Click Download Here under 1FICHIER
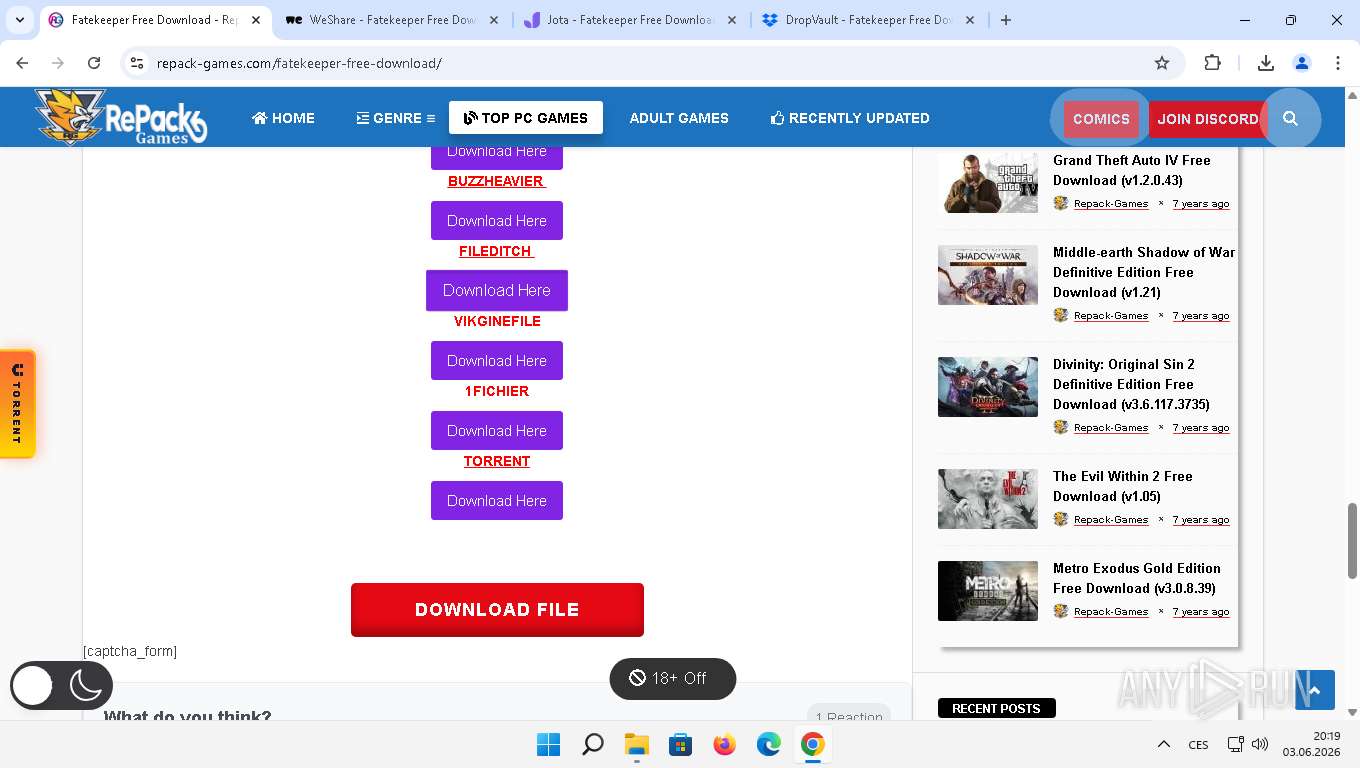Viewport: 1360px width, 768px height. tap(497, 431)
